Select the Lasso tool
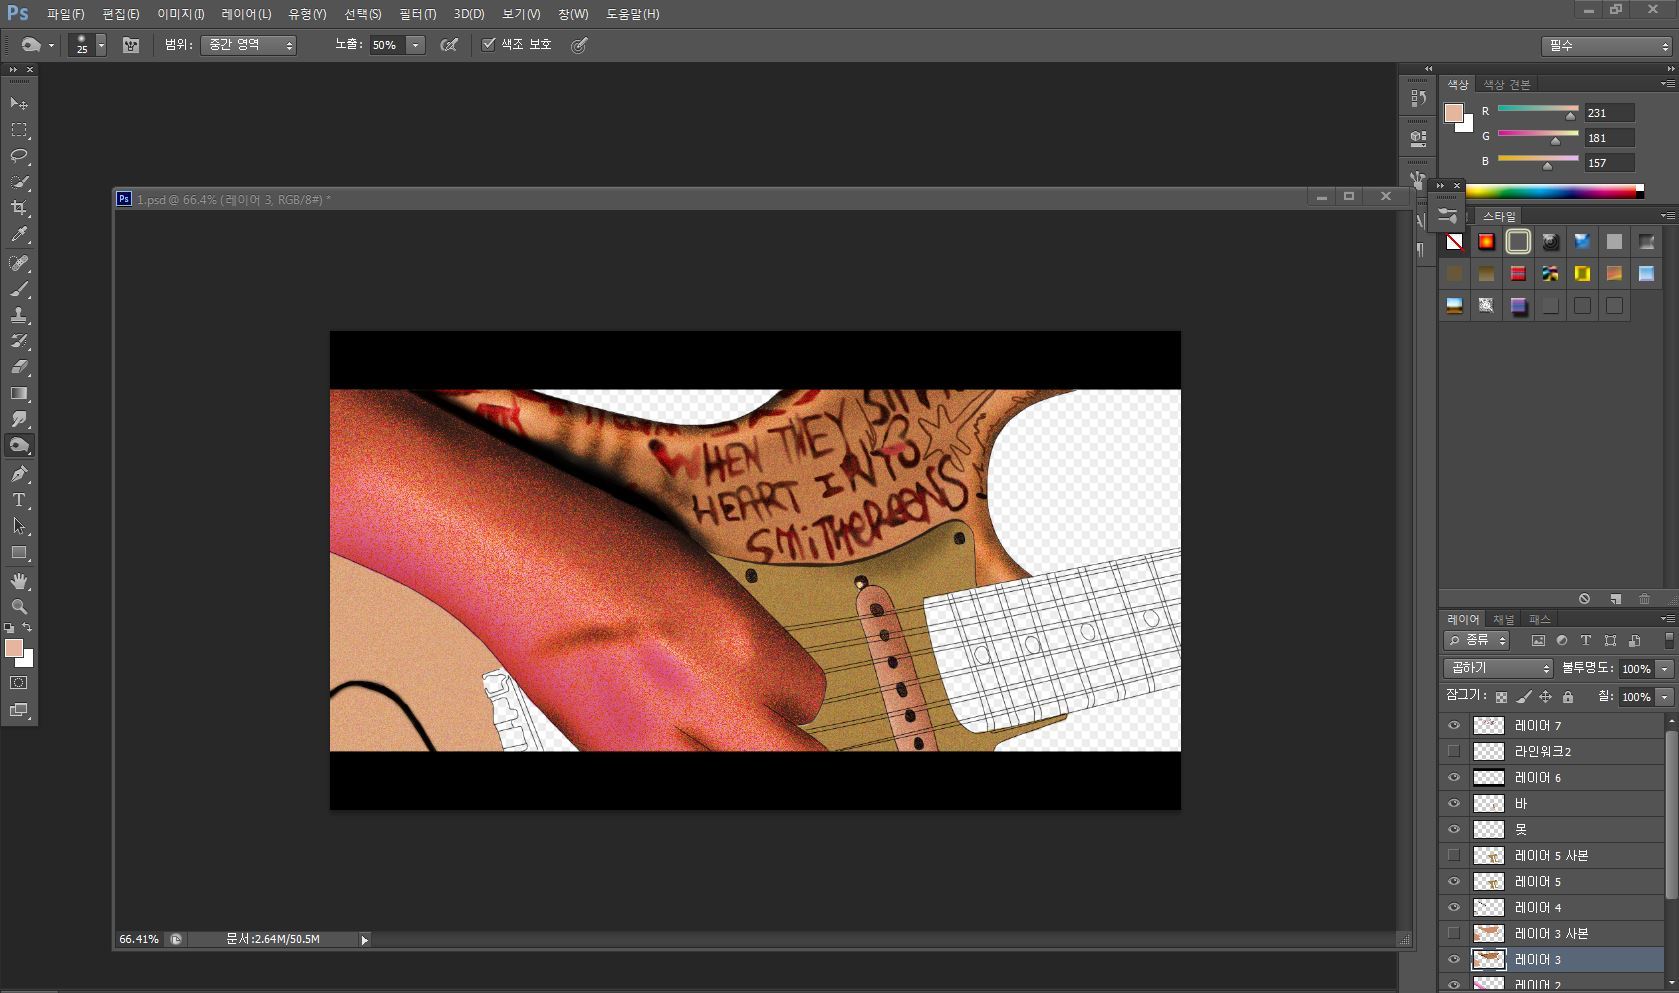The image size is (1679, 993). tap(19, 156)
